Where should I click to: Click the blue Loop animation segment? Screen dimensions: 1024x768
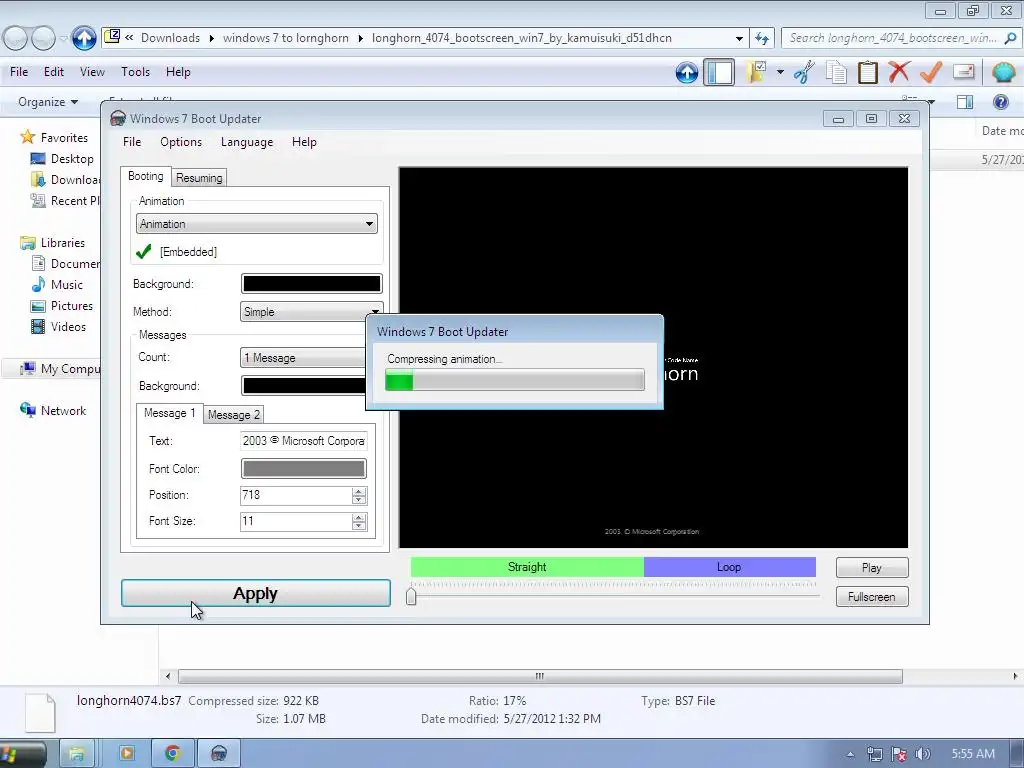click(729, 567)
